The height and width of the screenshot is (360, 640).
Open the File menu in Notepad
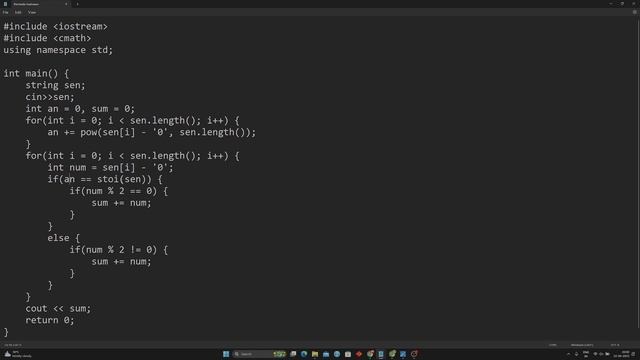(6, 12)
